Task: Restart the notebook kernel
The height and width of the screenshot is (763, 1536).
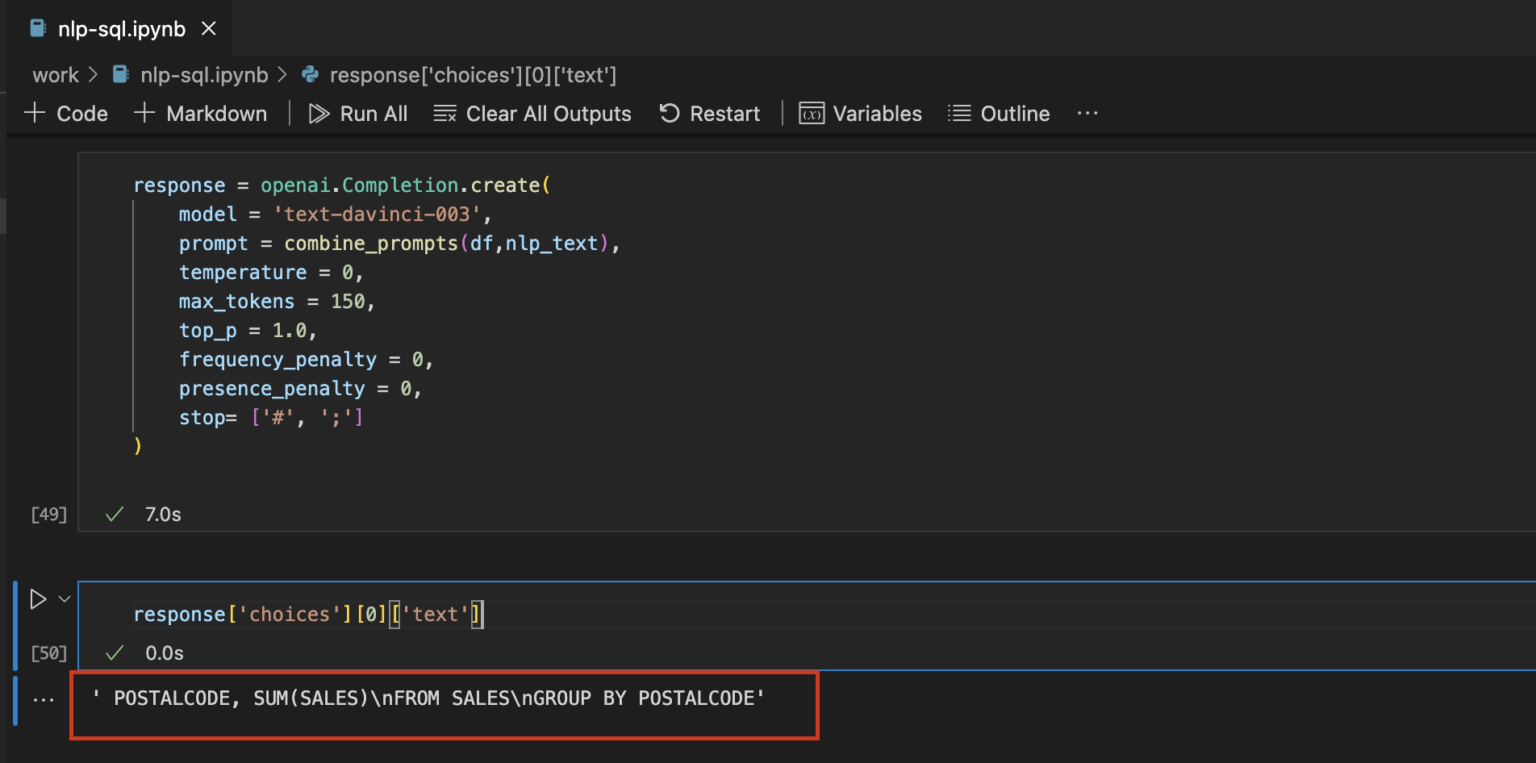Action: 710,113
